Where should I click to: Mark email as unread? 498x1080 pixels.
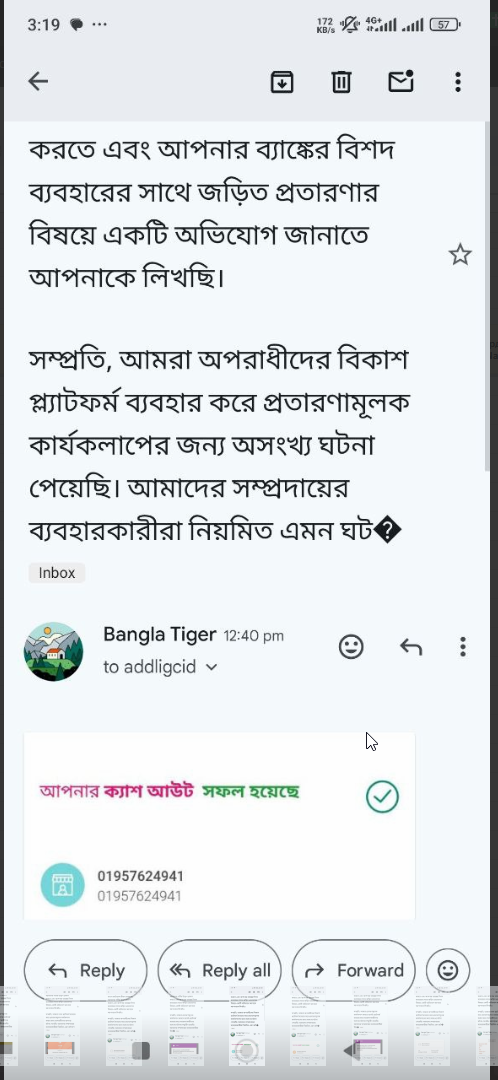coord(401,81)
